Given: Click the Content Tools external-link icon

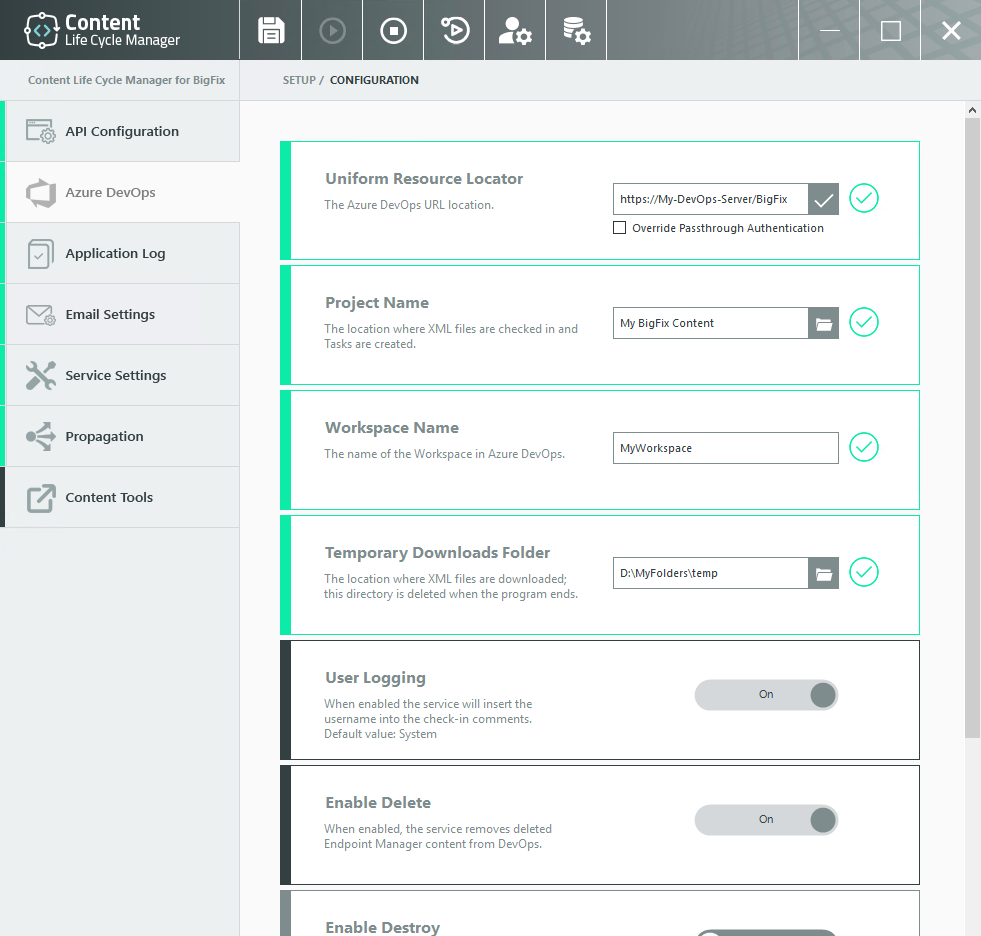Looking at the screenshot, I should point(41,498).
